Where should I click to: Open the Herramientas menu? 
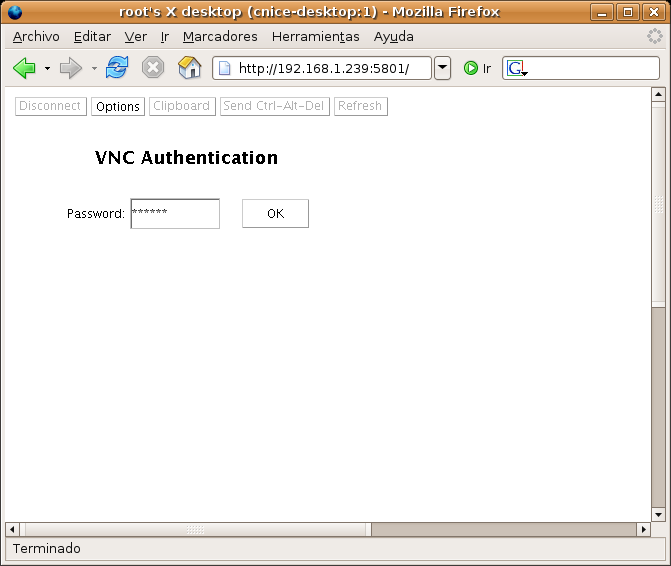pyautogui.click(x=315, y=36)
